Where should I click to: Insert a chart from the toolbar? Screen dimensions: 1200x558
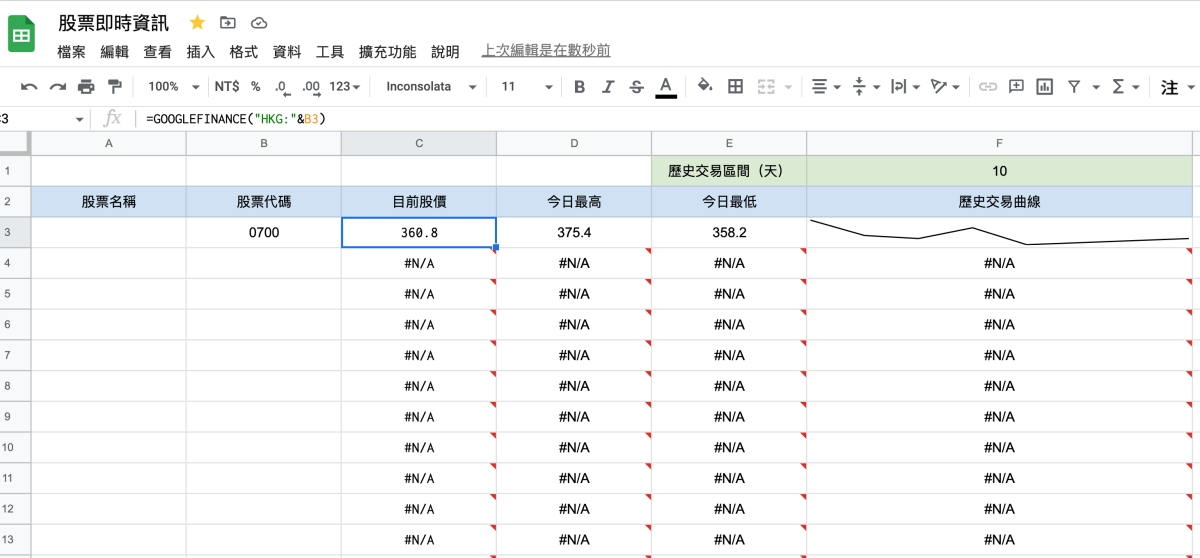tap(1045, 87)
